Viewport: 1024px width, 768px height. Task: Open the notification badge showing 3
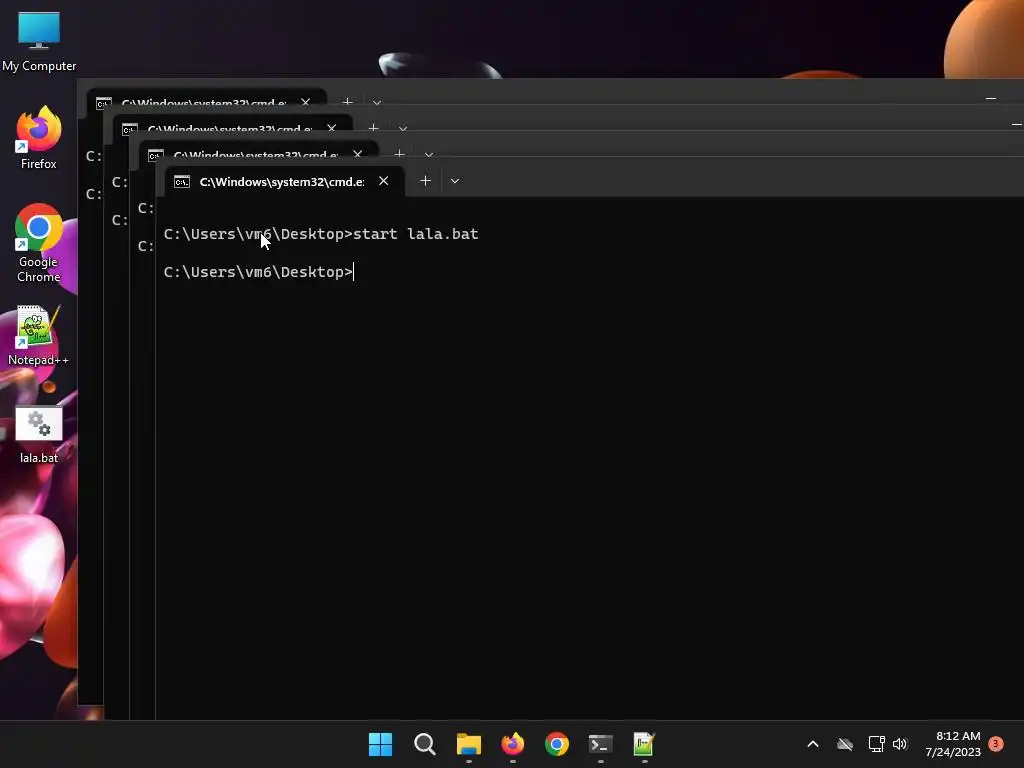(996, 743)
